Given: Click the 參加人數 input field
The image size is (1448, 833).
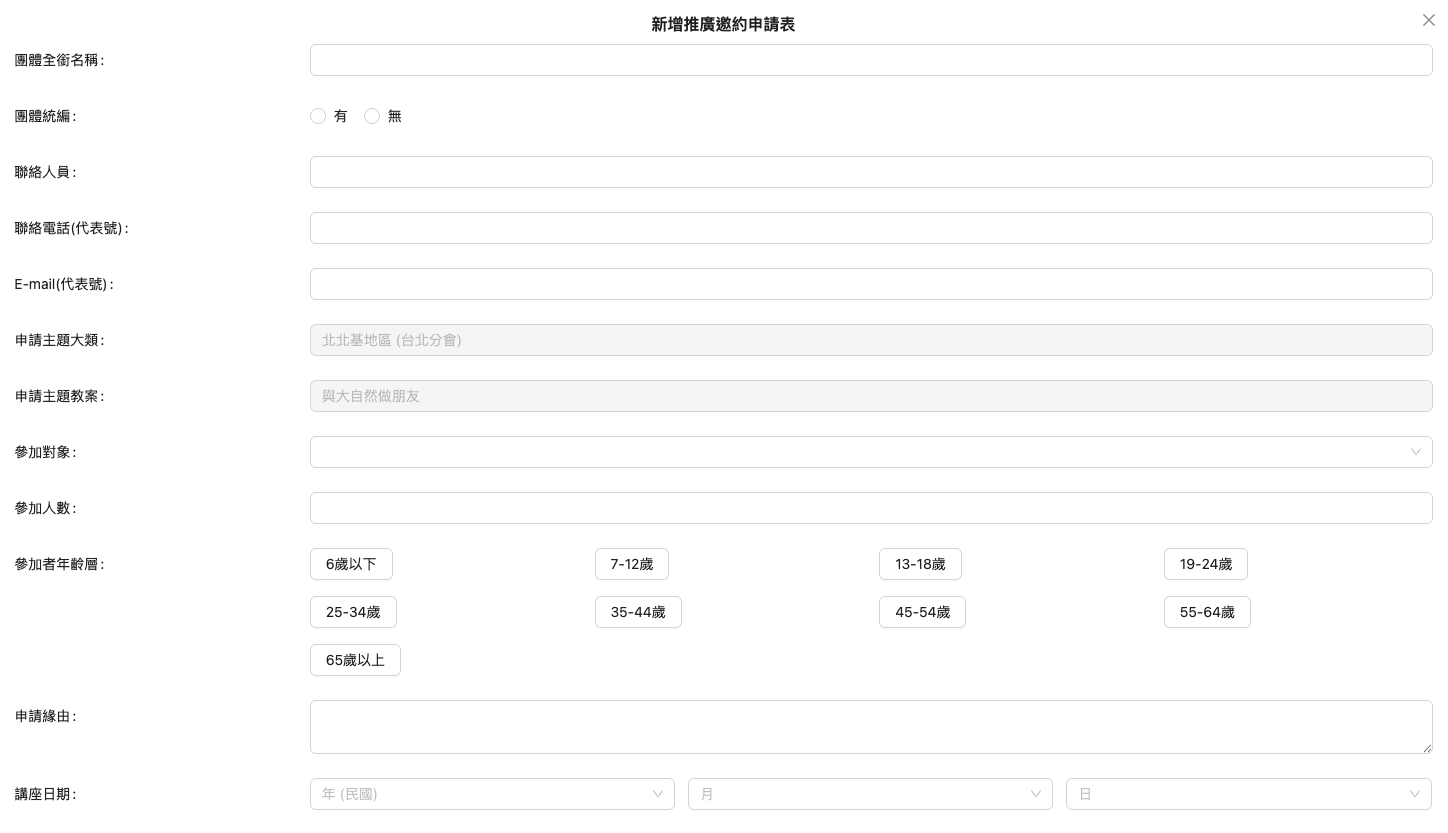Looking at the screenshot, I should (870, 508).
